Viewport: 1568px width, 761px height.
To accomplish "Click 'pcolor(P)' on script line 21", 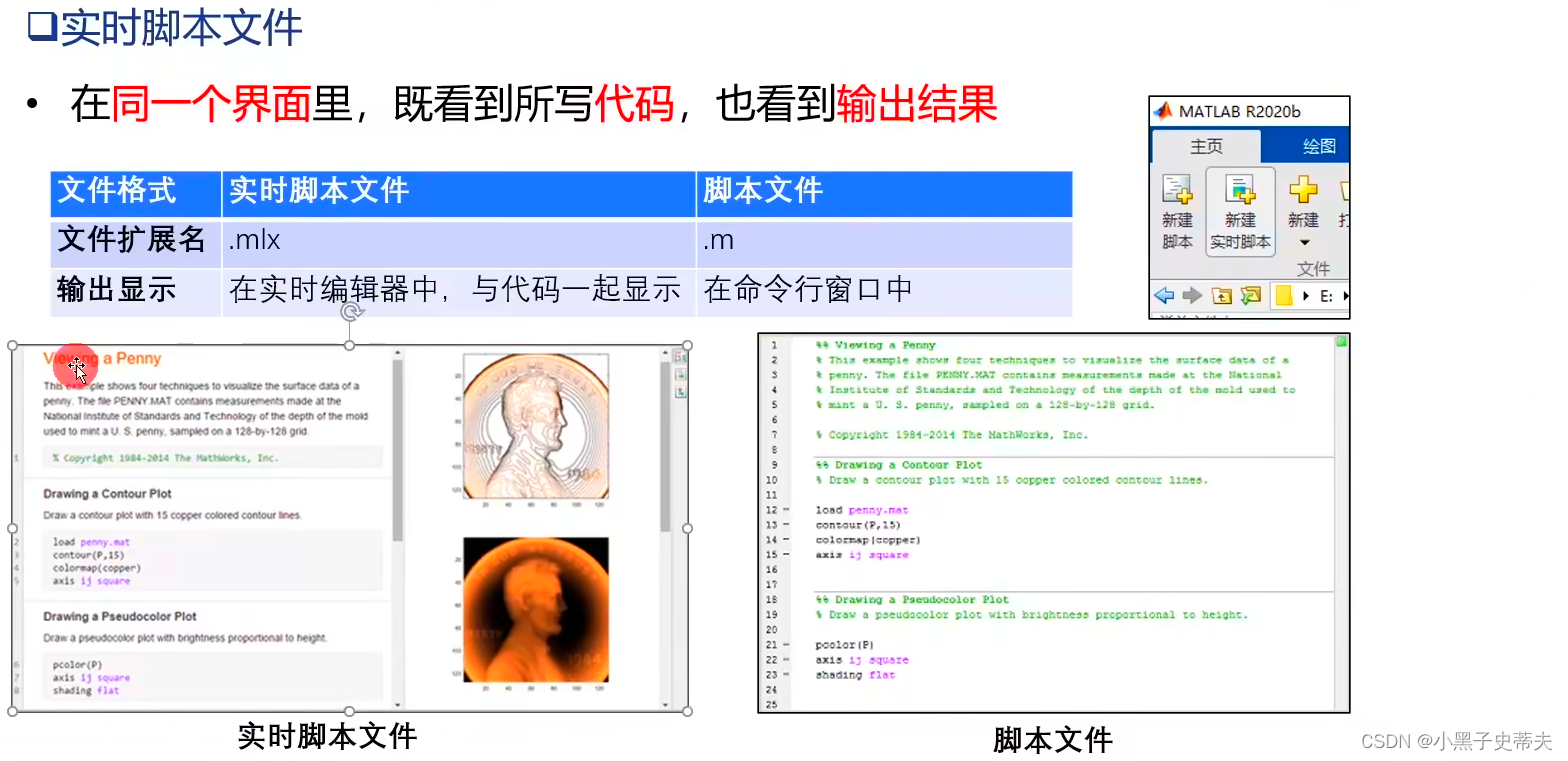I will tap(844, 645).
